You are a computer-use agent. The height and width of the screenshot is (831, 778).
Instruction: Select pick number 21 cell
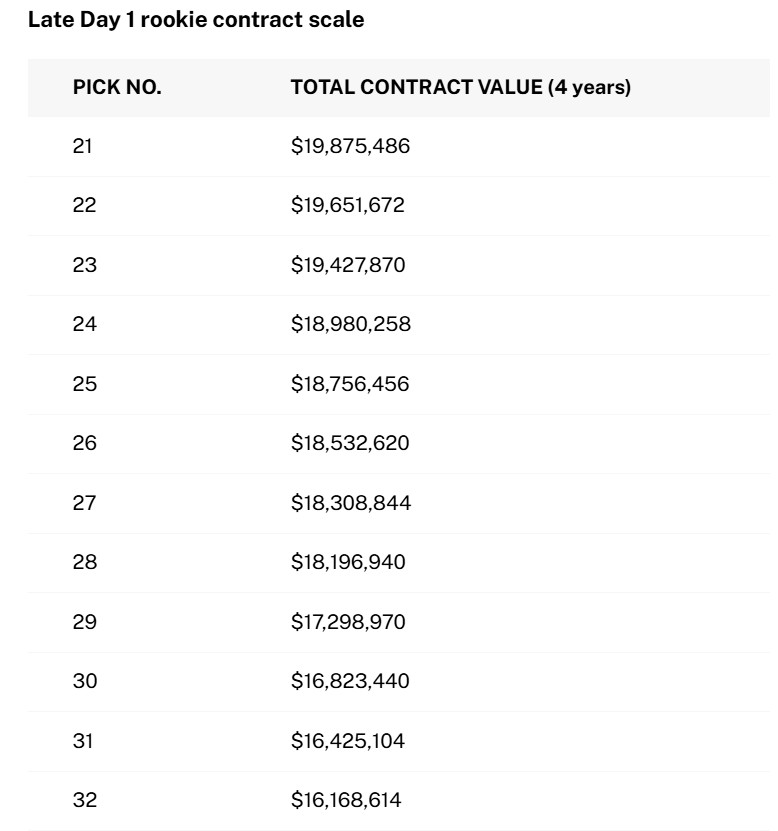82,146
